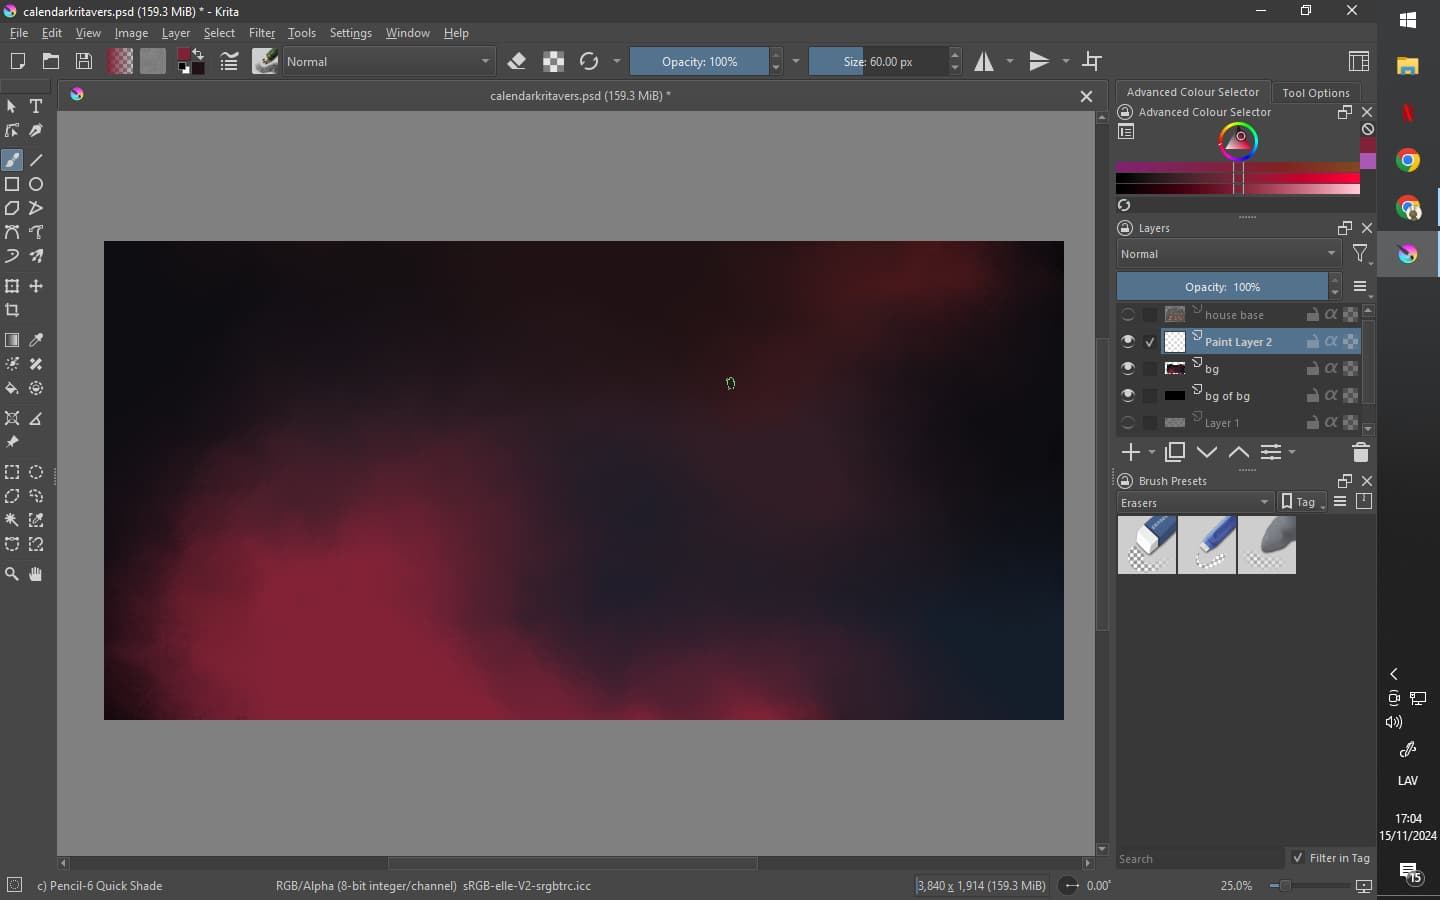This screenshot has width=1440, height=900.
Task: Open the brush blending mode Normal dropdown
Action: point(389,62)
